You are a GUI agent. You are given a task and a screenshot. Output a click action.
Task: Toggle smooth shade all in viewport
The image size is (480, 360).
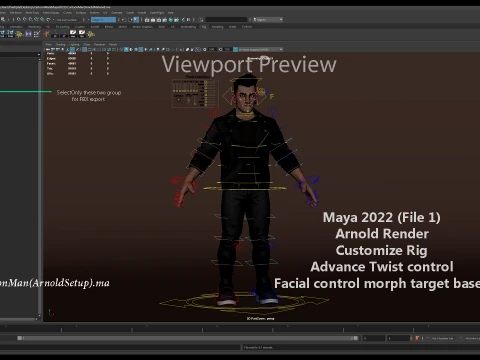tap(126, 49)
